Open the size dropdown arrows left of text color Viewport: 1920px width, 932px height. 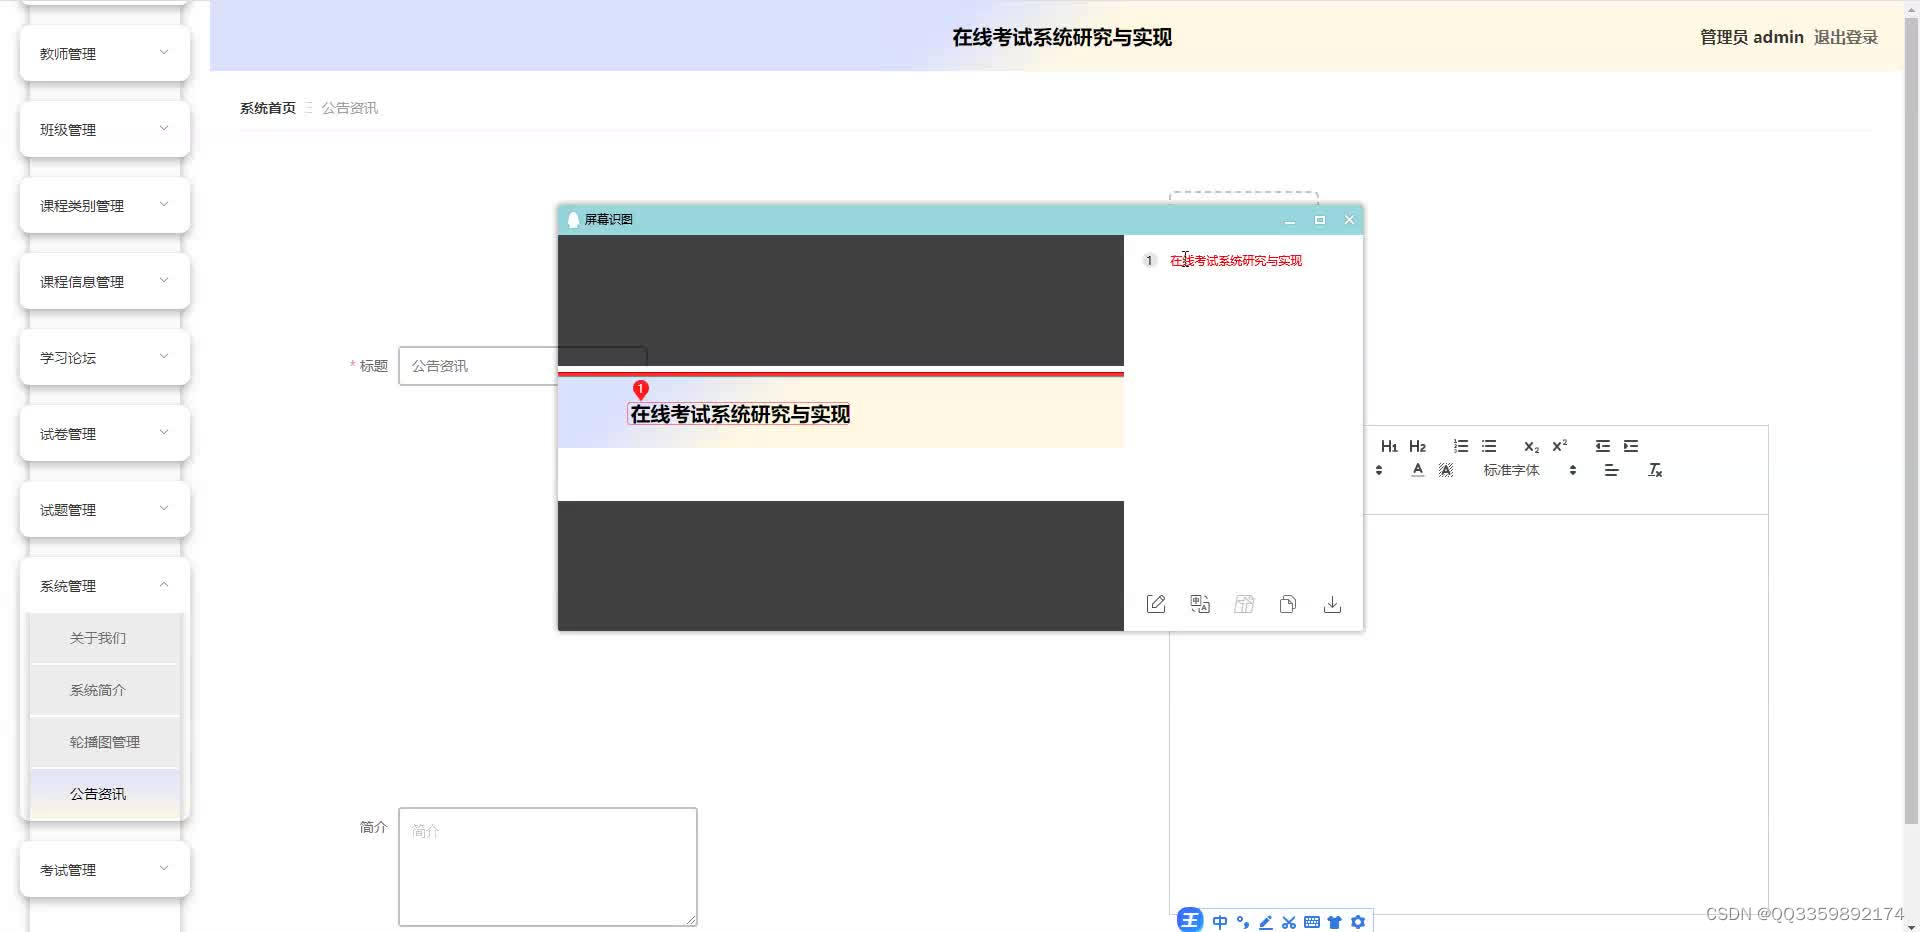point(1379,470)
